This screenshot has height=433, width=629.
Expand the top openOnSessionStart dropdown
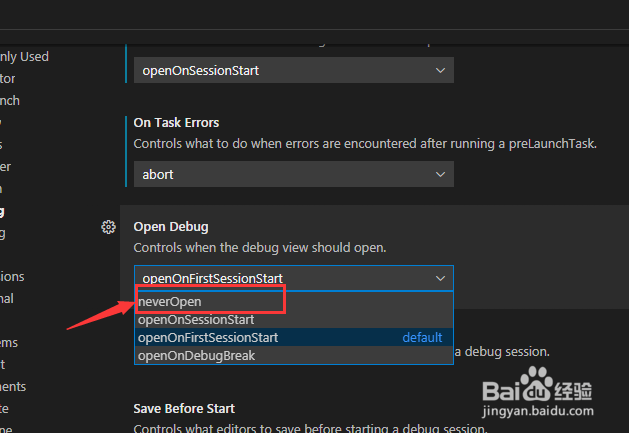point(294,70)
